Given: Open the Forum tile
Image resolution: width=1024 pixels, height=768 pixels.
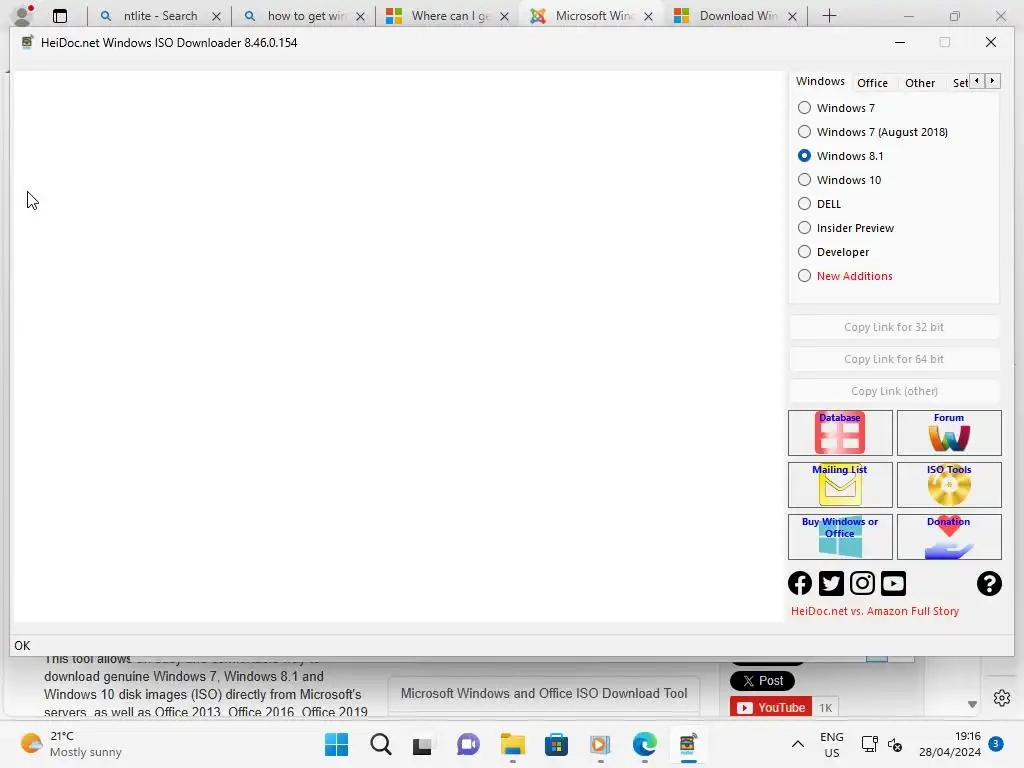Looking at the screenshot, I should 949,433.
